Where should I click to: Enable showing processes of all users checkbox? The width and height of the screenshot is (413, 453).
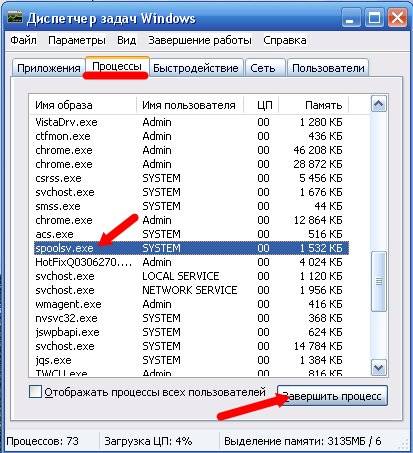(x=36, y=392)
